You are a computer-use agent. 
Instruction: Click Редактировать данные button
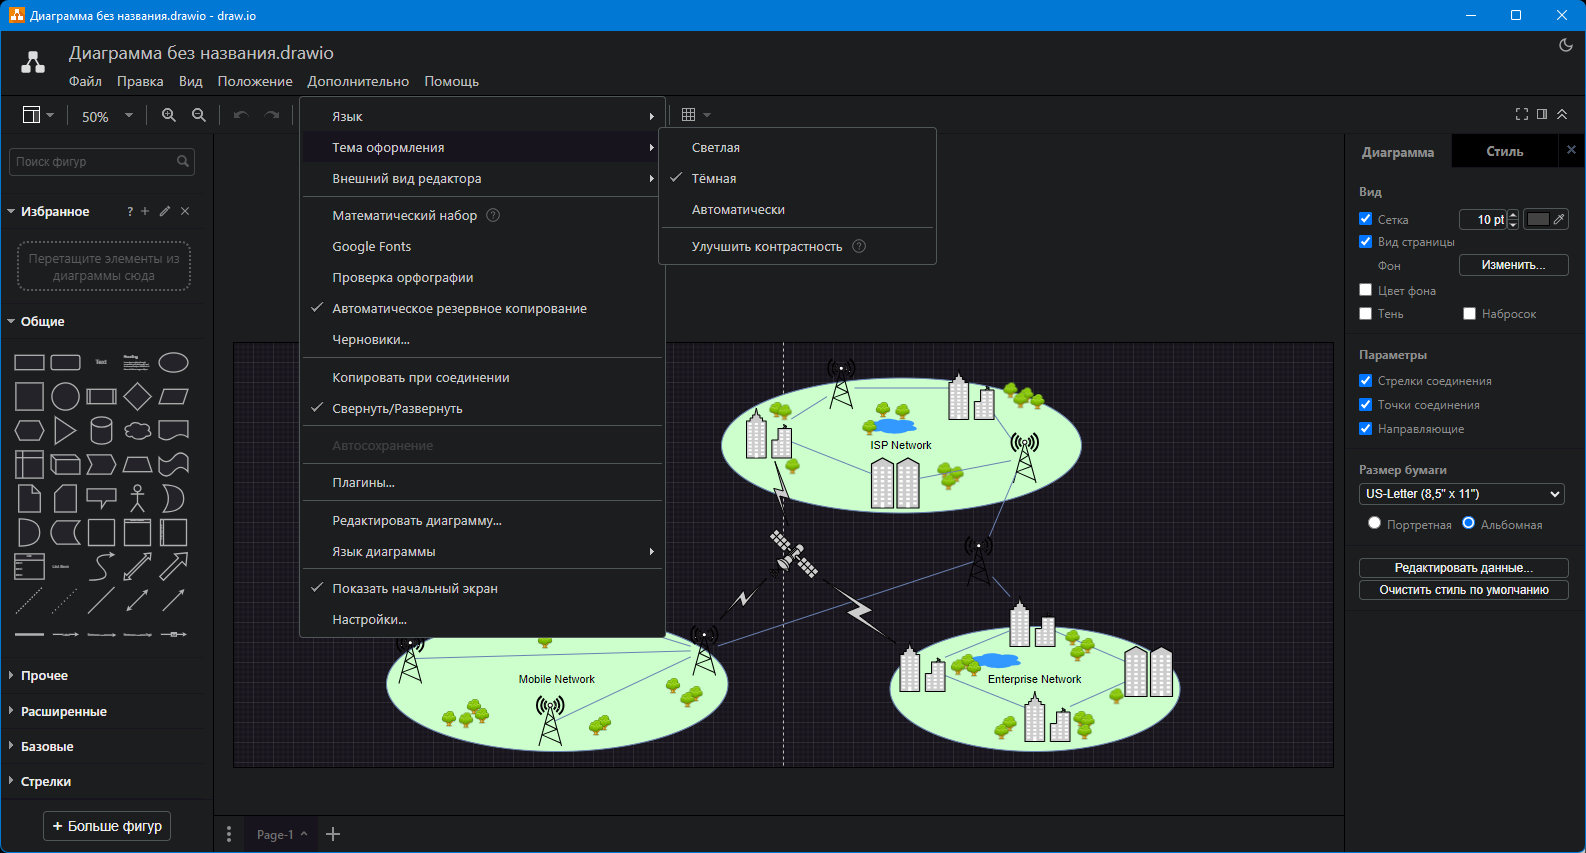[x=1463, y=567]
